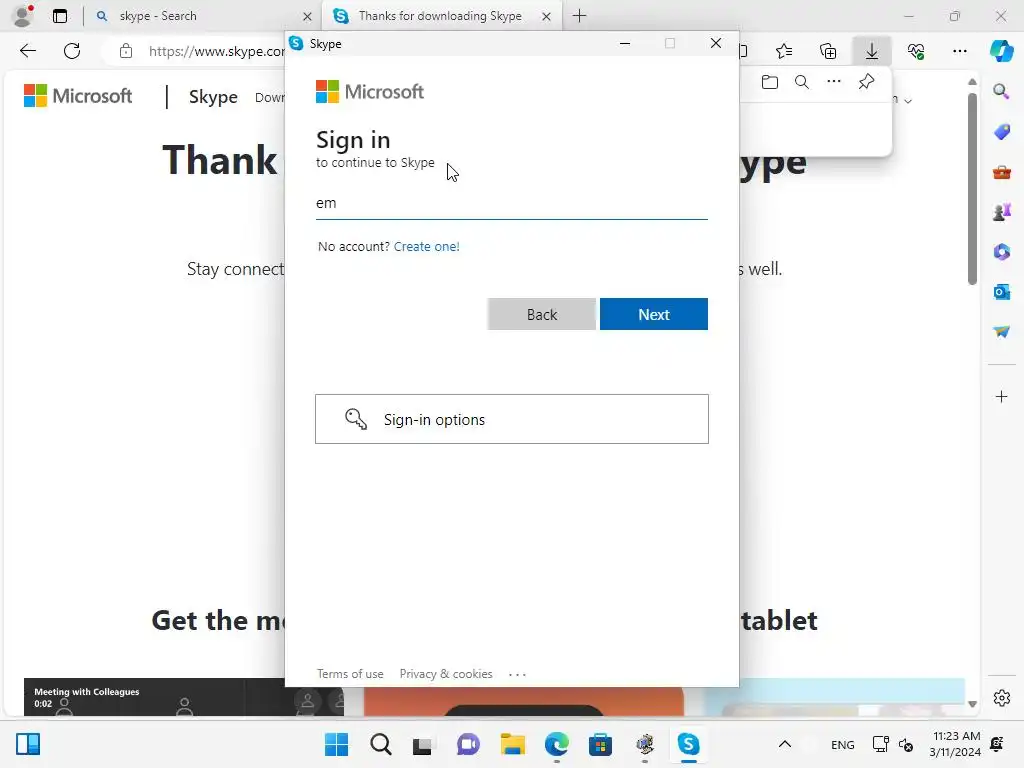This screenshot has width=1024, height=768.
Task: Click the Next button in Skype sign-in
Action: [653, 314]
